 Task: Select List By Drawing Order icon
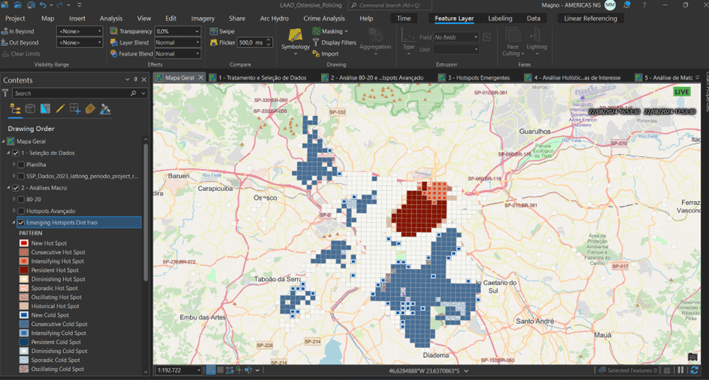tap(15, 109)
